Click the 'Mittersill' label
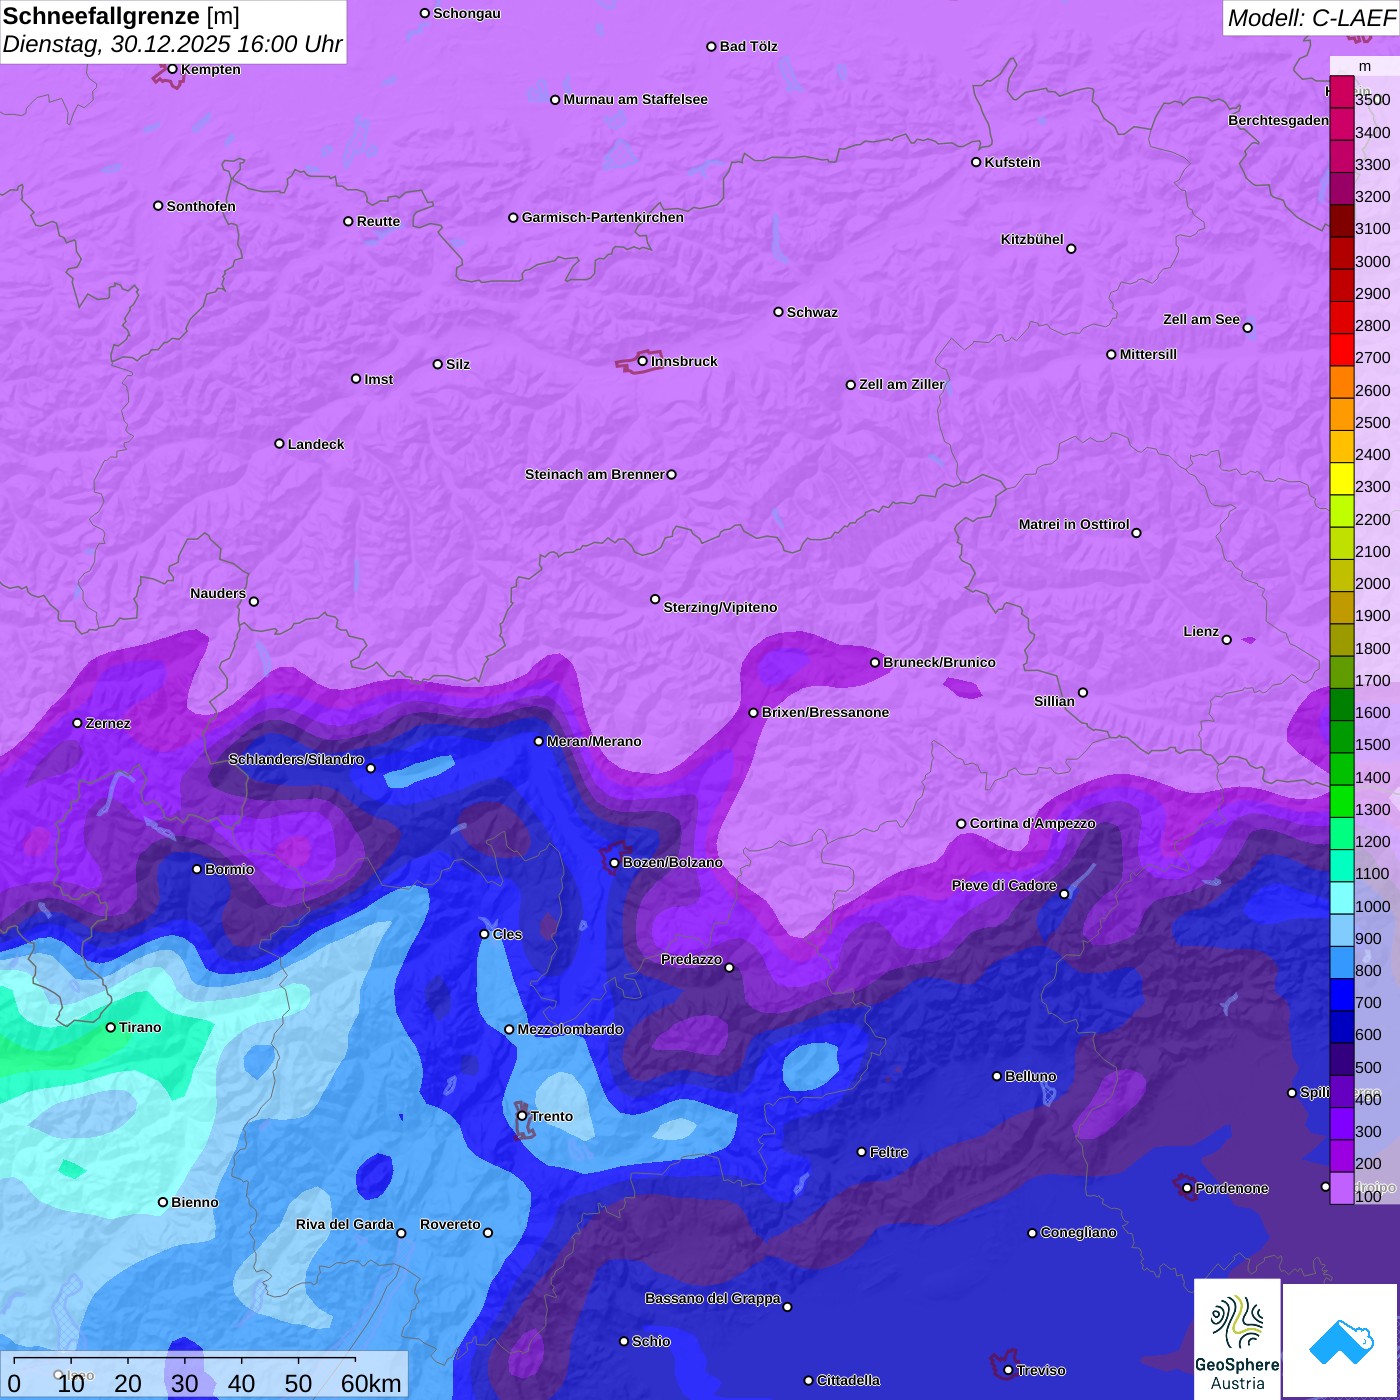Viewport: 1400px width, 1400px height. [1149, 354]
